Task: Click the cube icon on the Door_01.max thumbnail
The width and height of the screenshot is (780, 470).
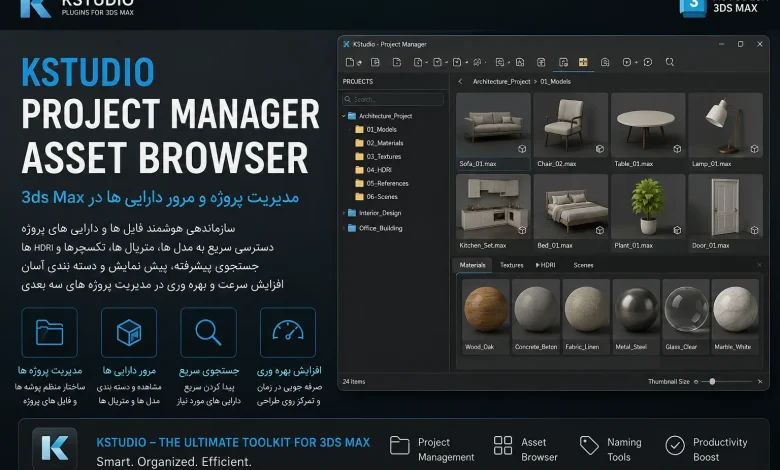Action: pos(755,230)
